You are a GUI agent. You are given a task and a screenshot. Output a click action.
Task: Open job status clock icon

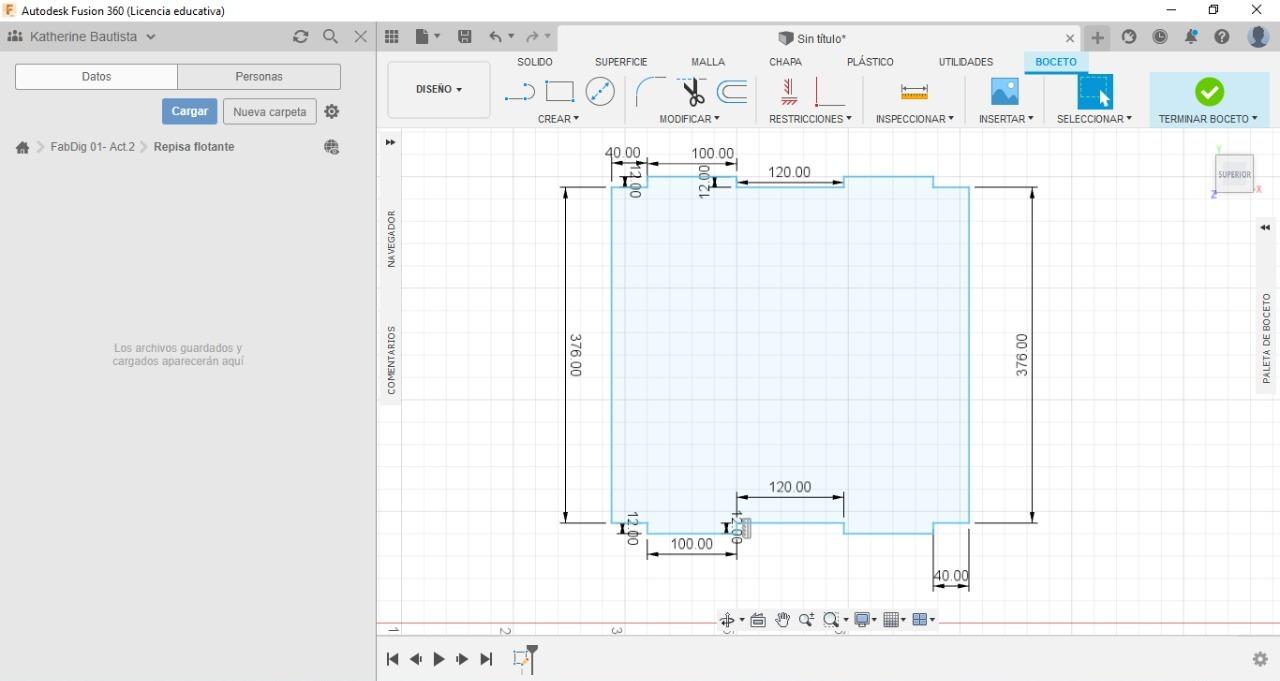(1160, 37)
